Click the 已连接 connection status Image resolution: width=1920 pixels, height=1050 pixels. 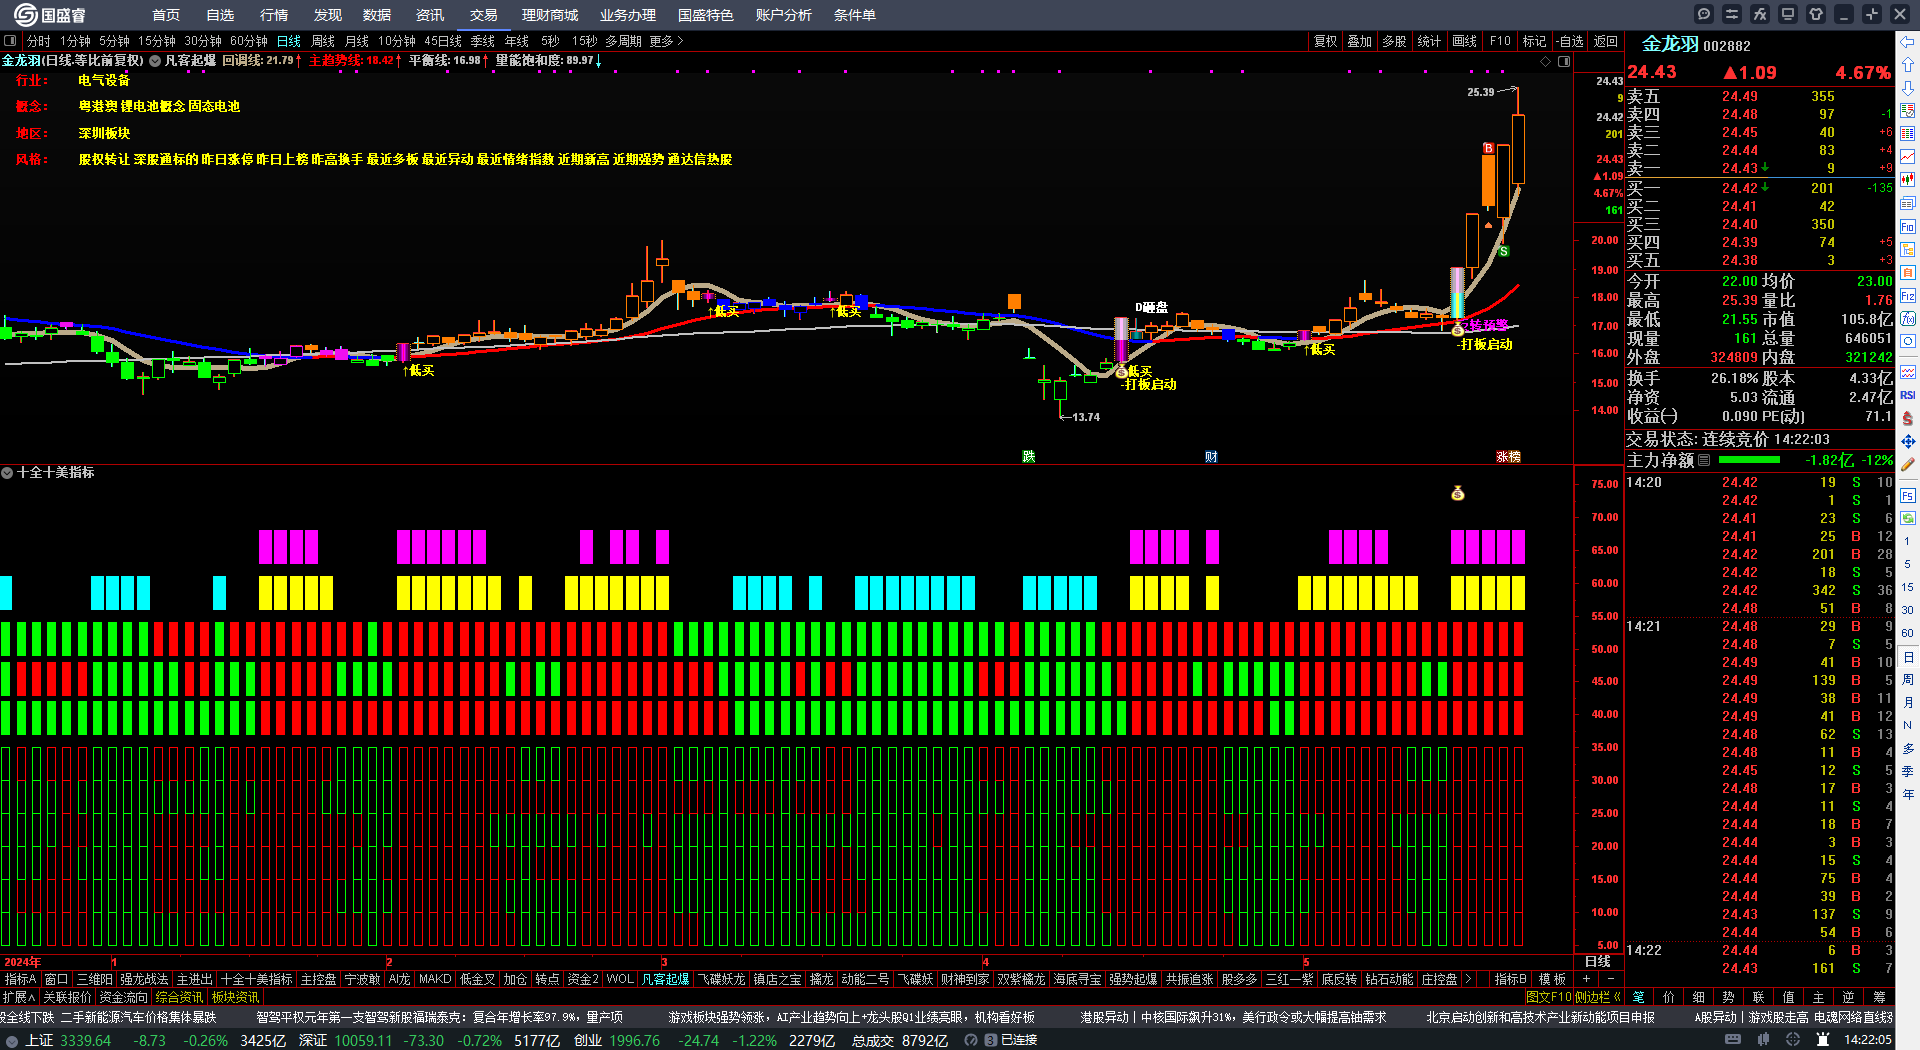click(x=1019, y=1040)
